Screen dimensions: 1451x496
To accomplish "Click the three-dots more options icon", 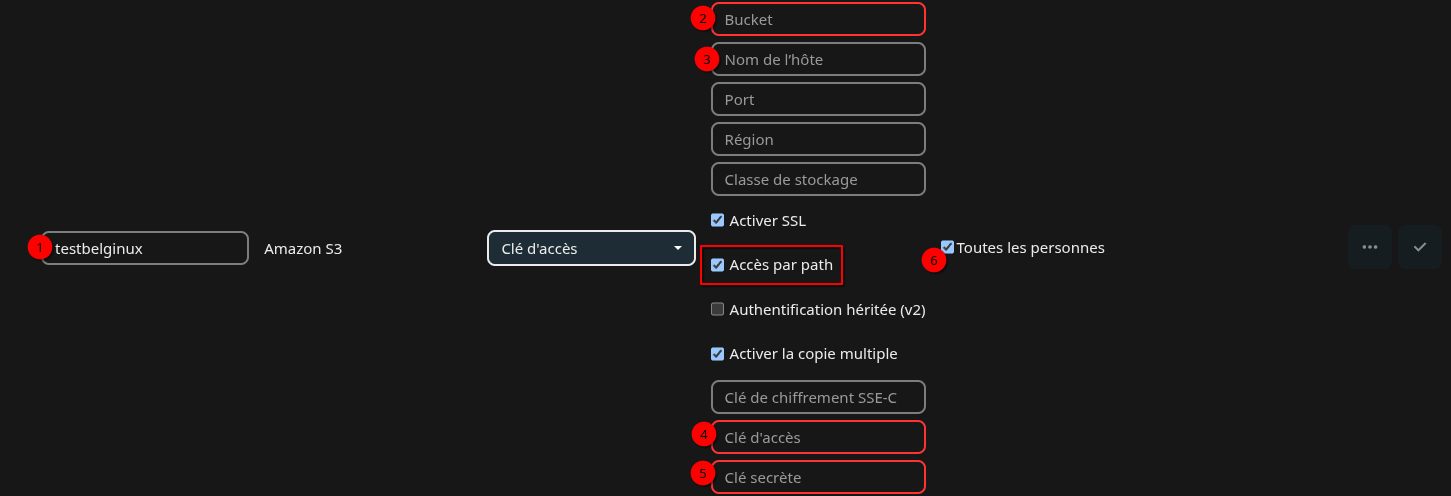I will [1370, 247].
